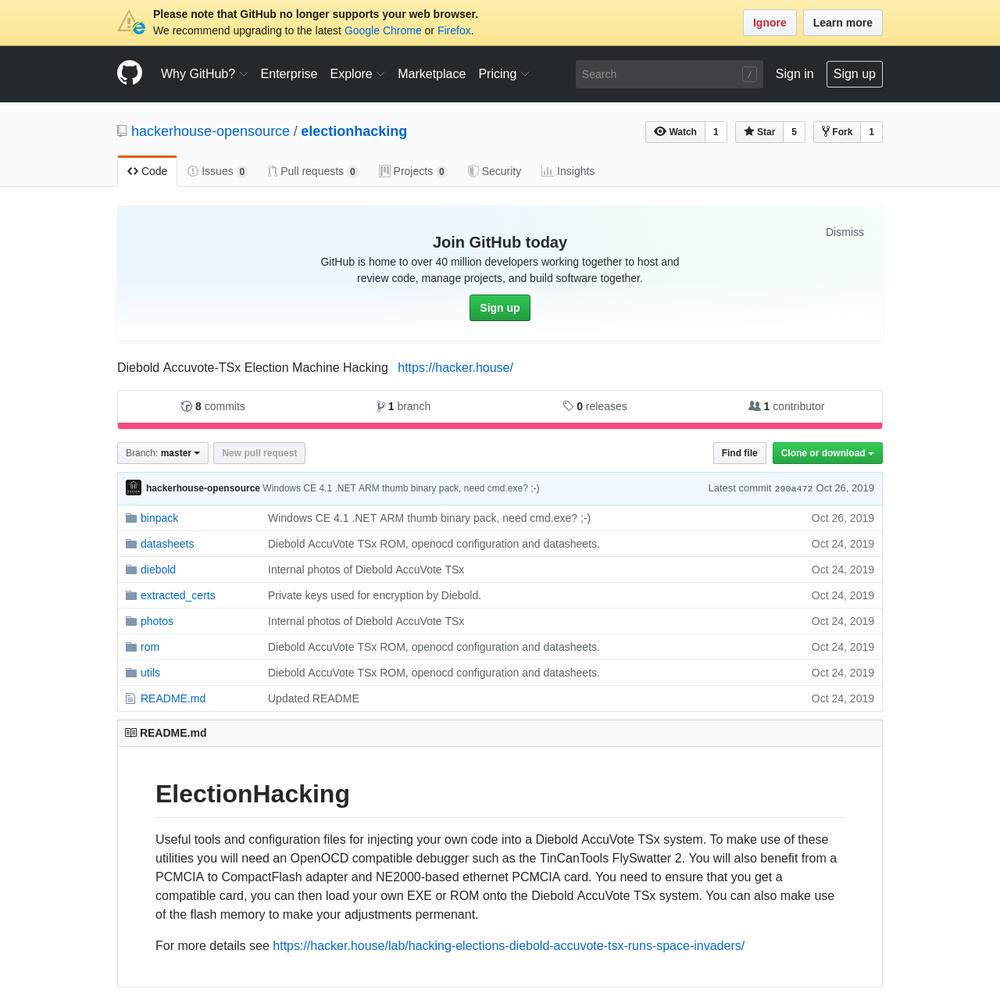Viewport: 1000px width, 1000px height.
Task: Click the photos folder icon
Action: click(131, 621)
